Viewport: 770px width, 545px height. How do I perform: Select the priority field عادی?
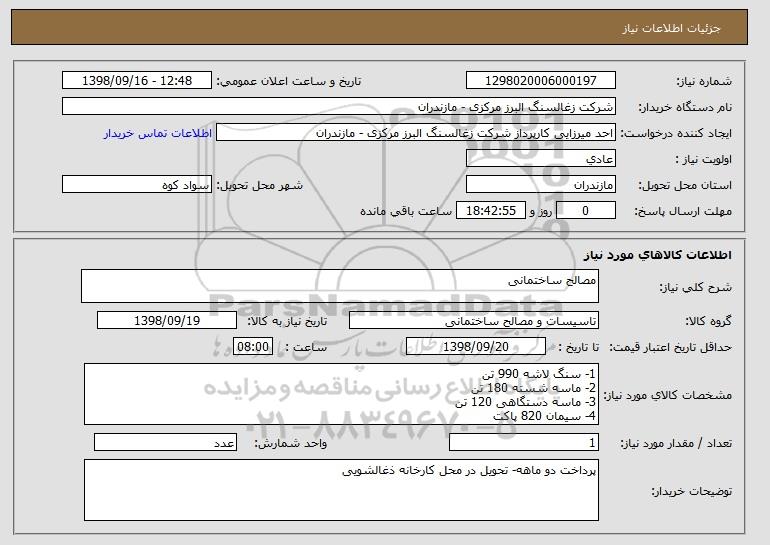[x=541, y=159]
